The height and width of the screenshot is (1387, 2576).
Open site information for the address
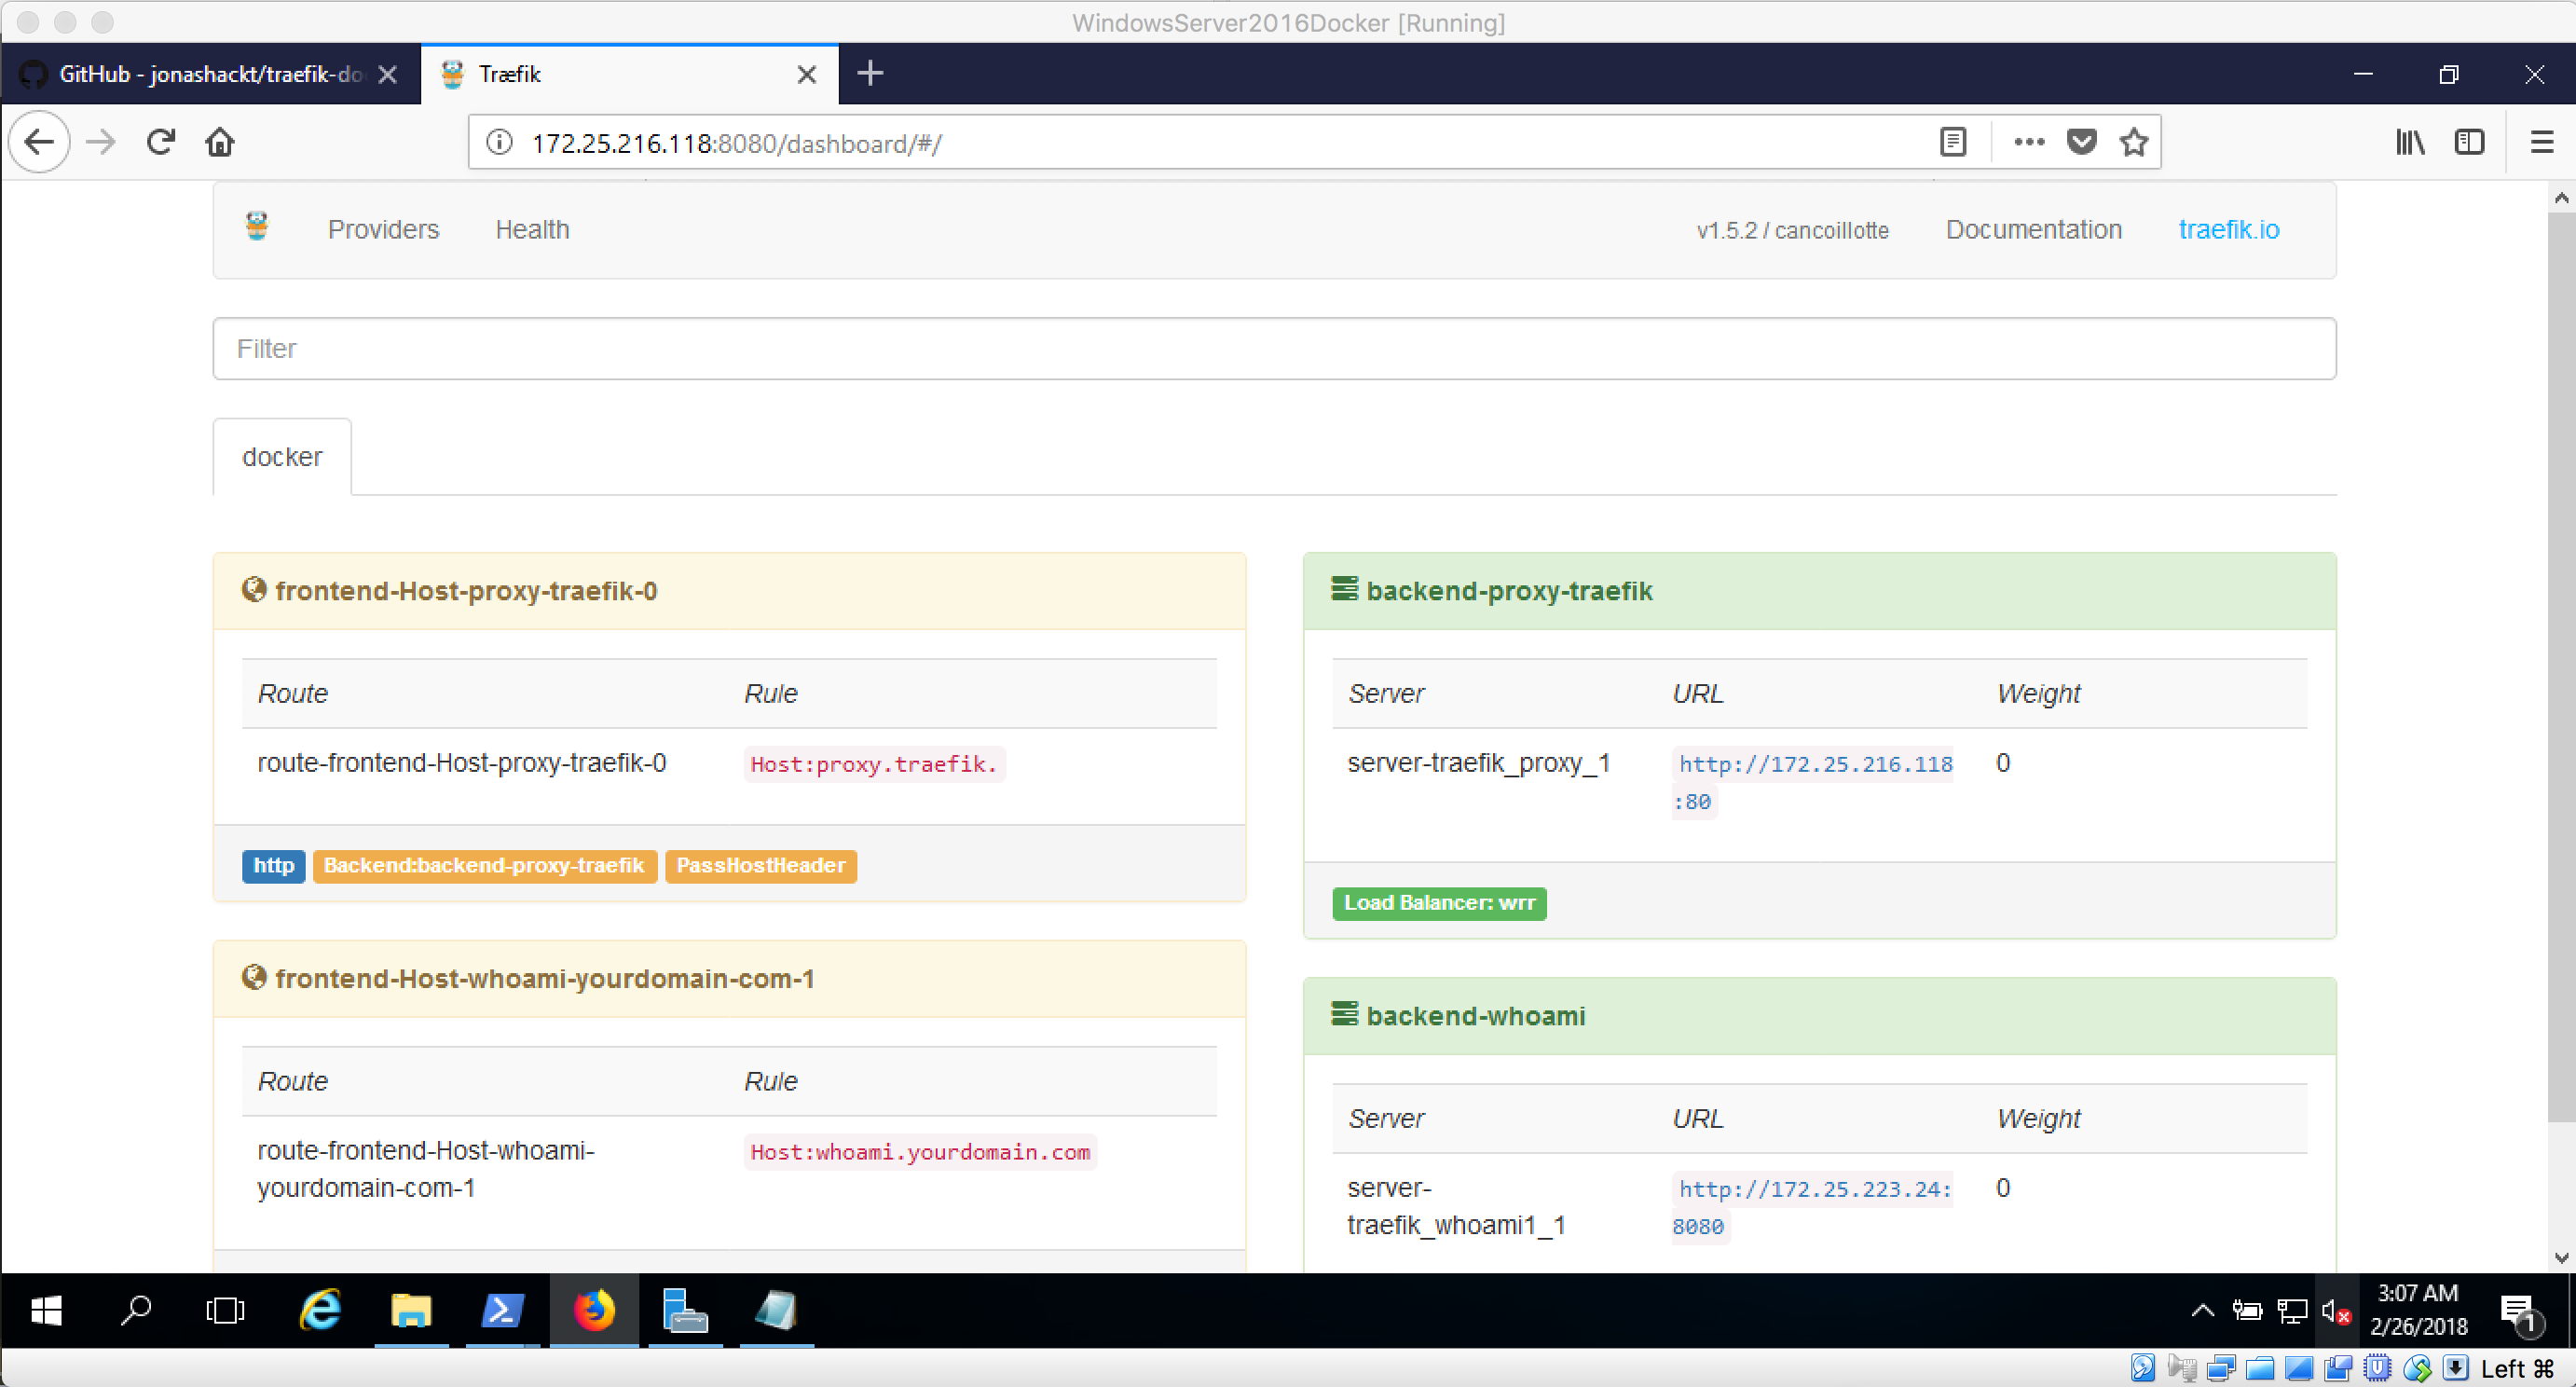[x=500, y=143]
